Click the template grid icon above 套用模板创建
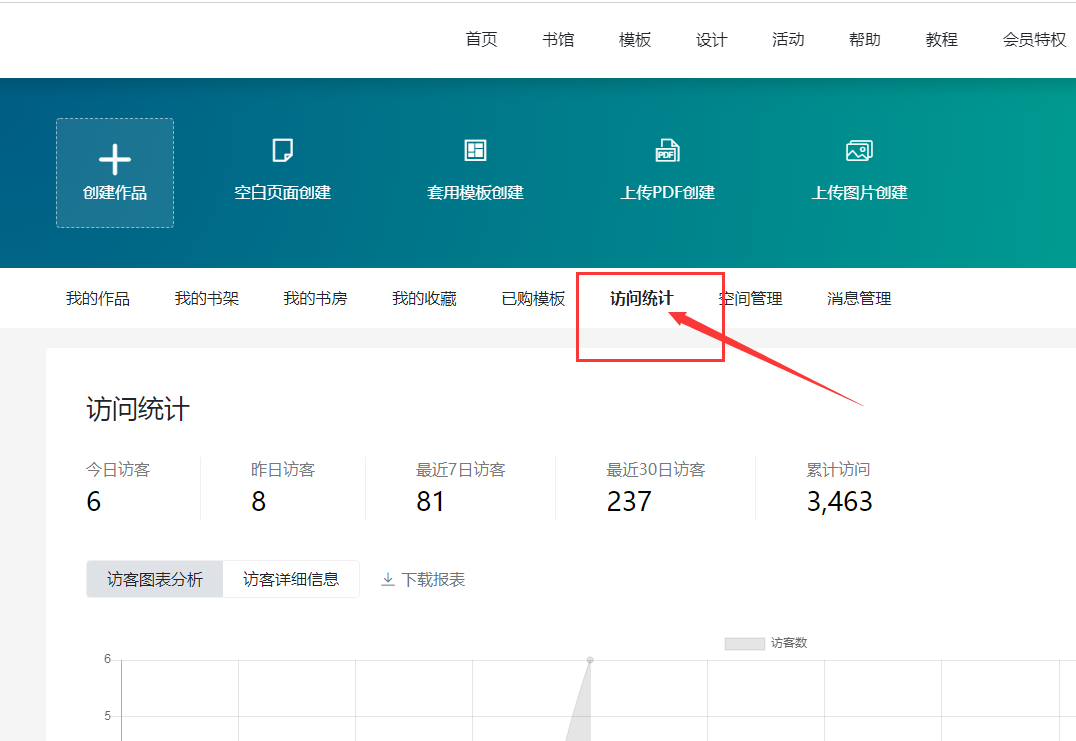The height and width of the screenshot is (741, 1076). coord(475,150)
